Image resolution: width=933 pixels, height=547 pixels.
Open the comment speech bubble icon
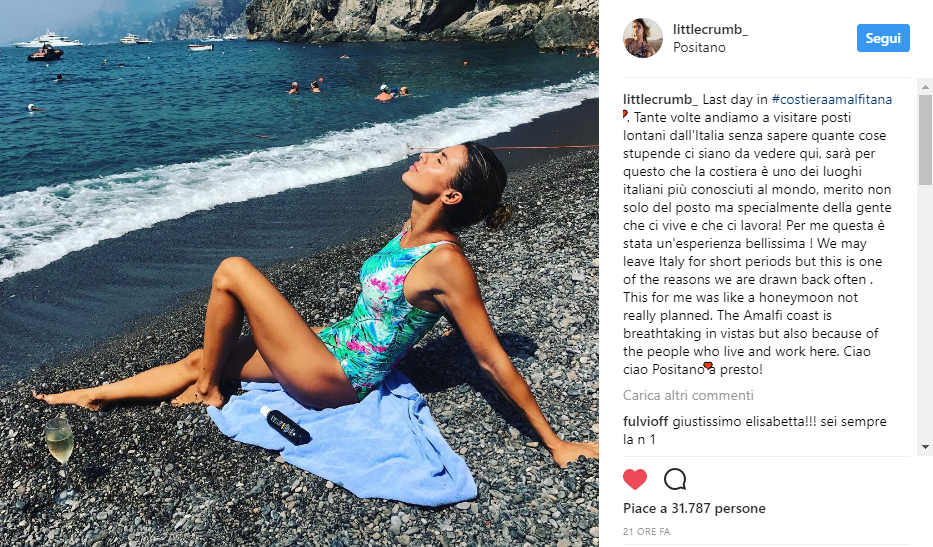click(x=675, y=479)
